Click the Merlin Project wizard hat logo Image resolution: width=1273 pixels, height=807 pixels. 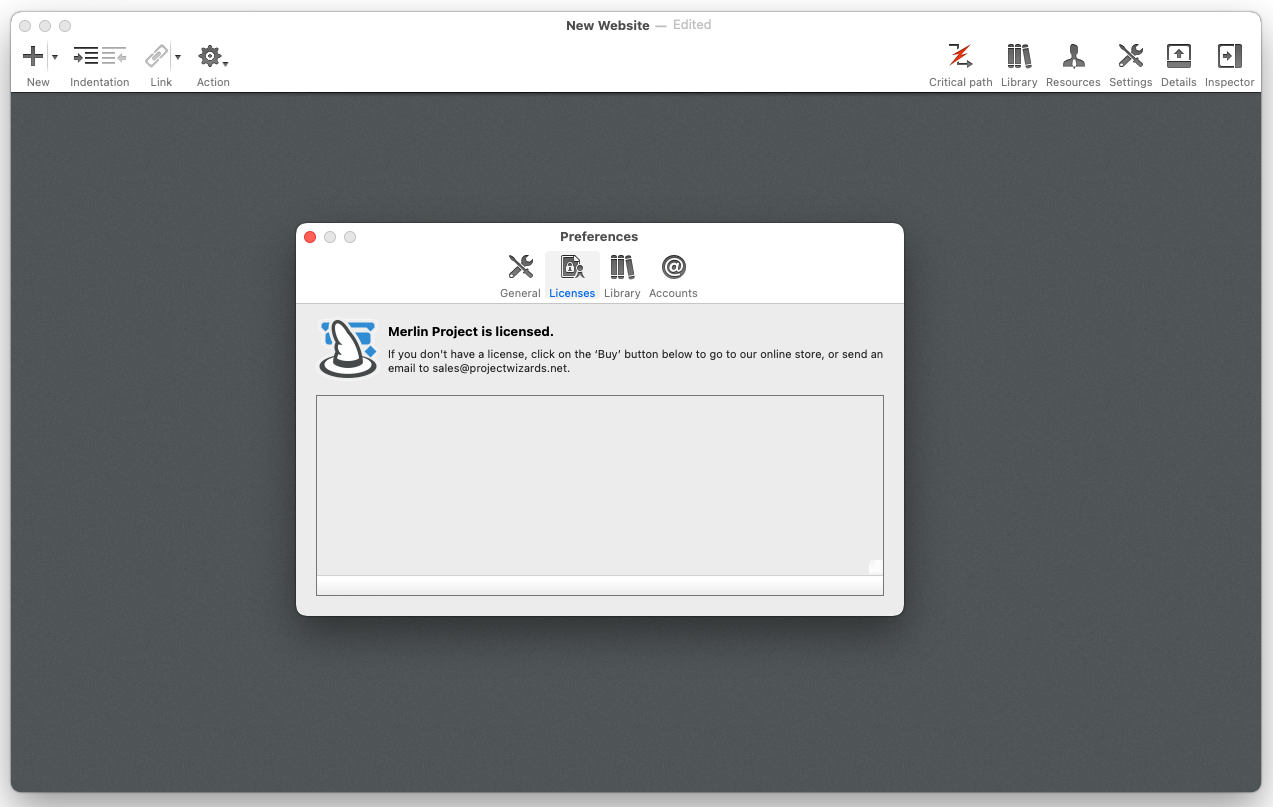pos(348,349)
